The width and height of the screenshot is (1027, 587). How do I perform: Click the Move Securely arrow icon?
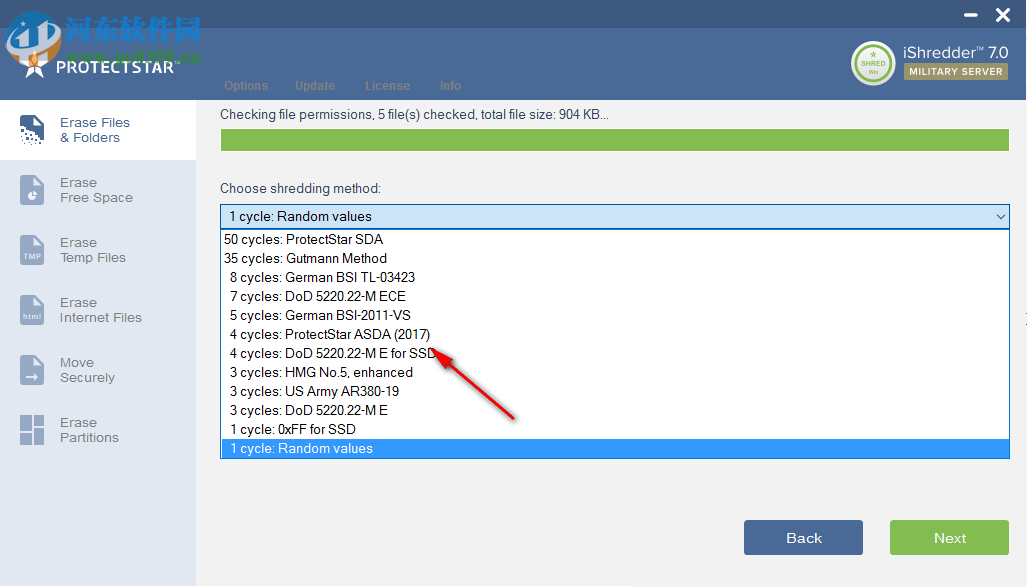(31, 370)
